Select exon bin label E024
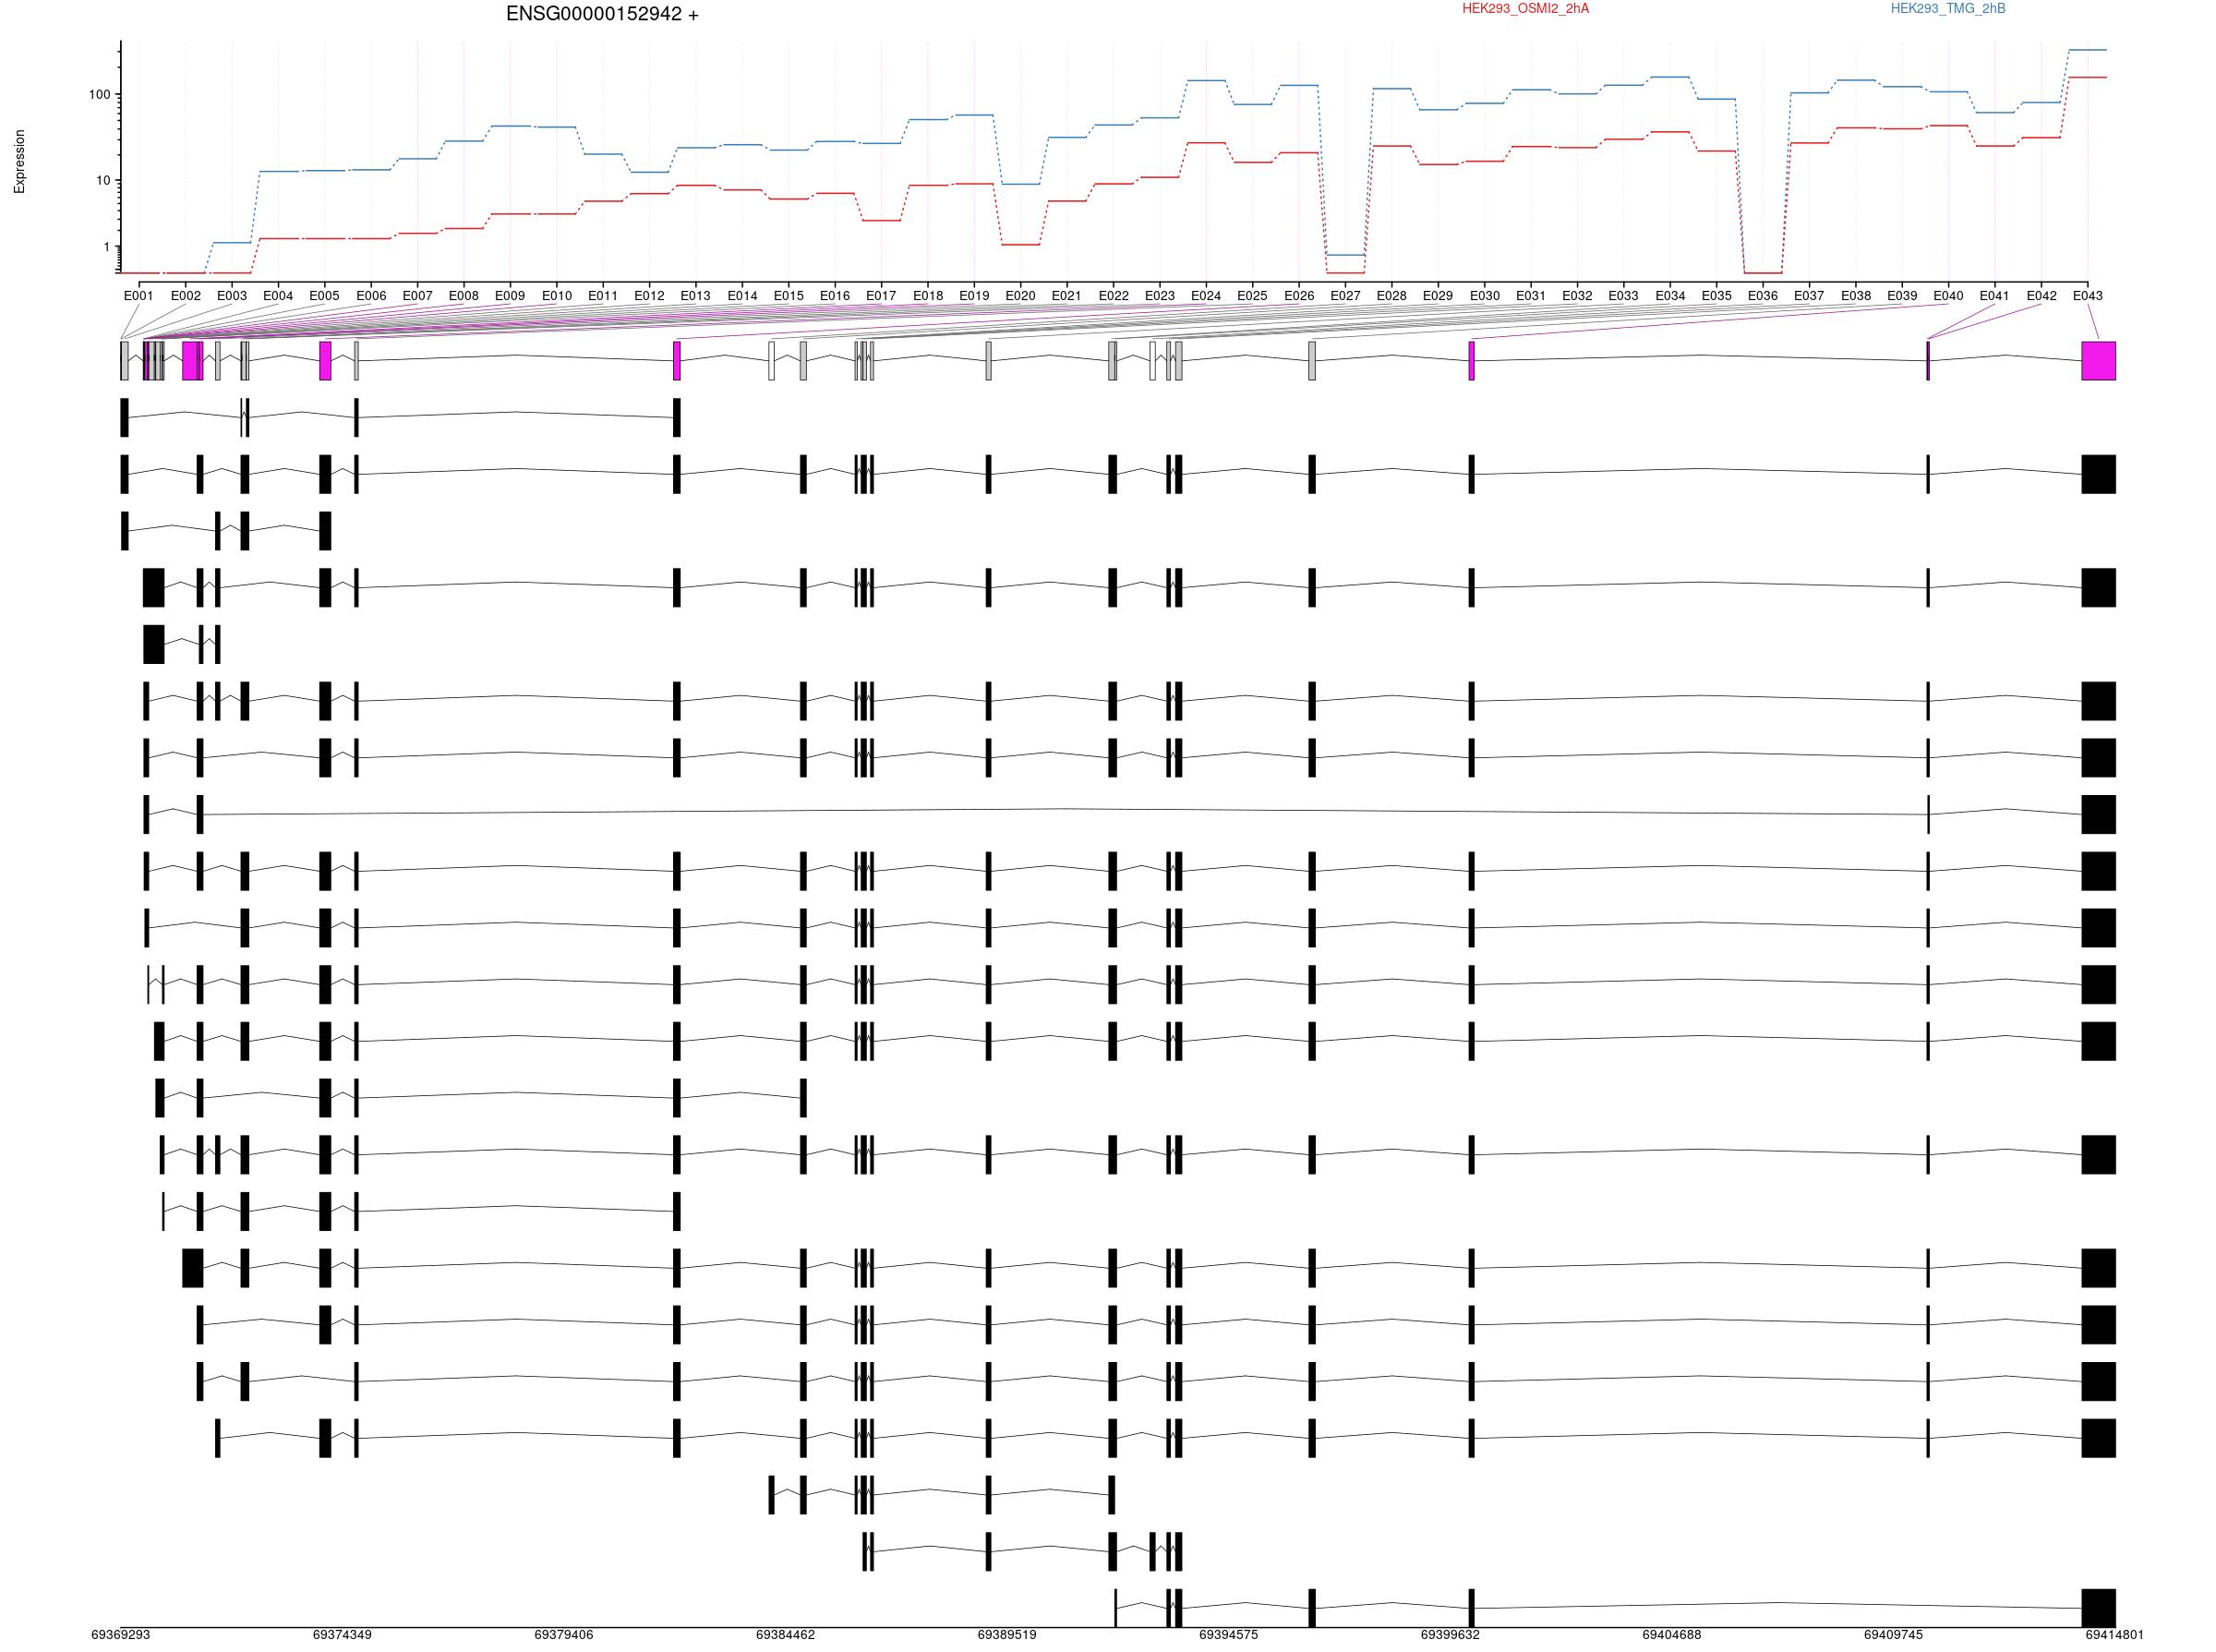The height and width of the screenshot is (1652, 2216). click(1206, 296)
